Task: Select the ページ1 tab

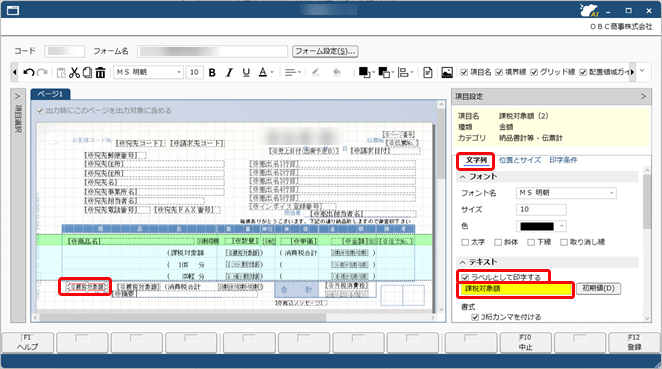Action: pyautogui.click(x=50, y=94)
